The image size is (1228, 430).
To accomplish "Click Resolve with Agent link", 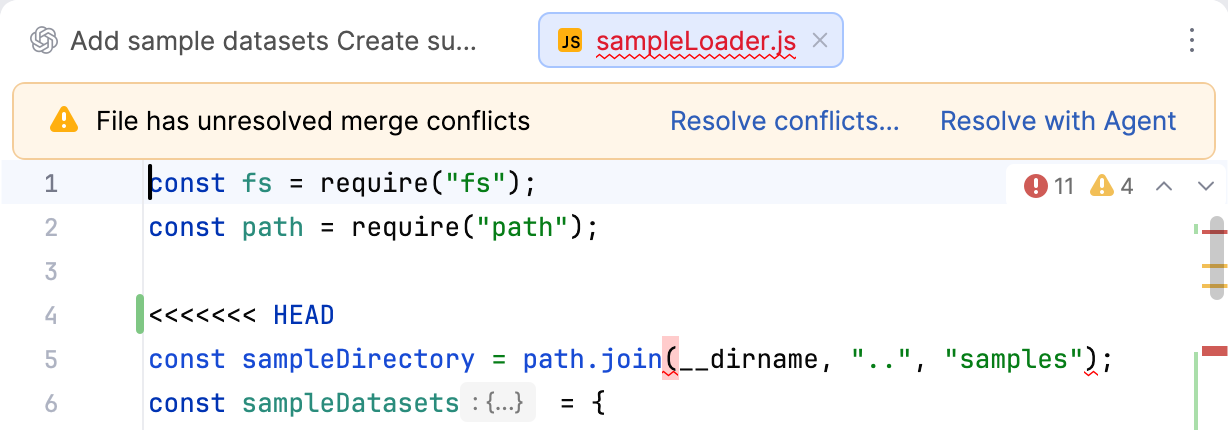I will point(1058,122).
